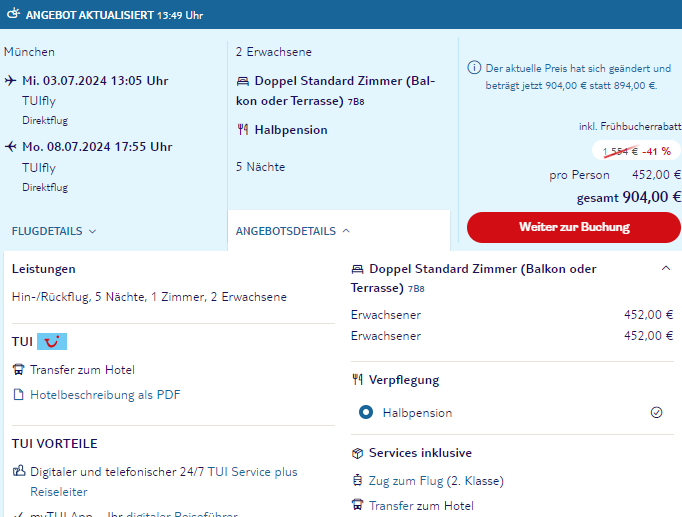Image resolution: width=682 pixels, height=517 pixels.
Task: Click the checkmark circle icon on Halbpension row
Action: tap(656, 412)
